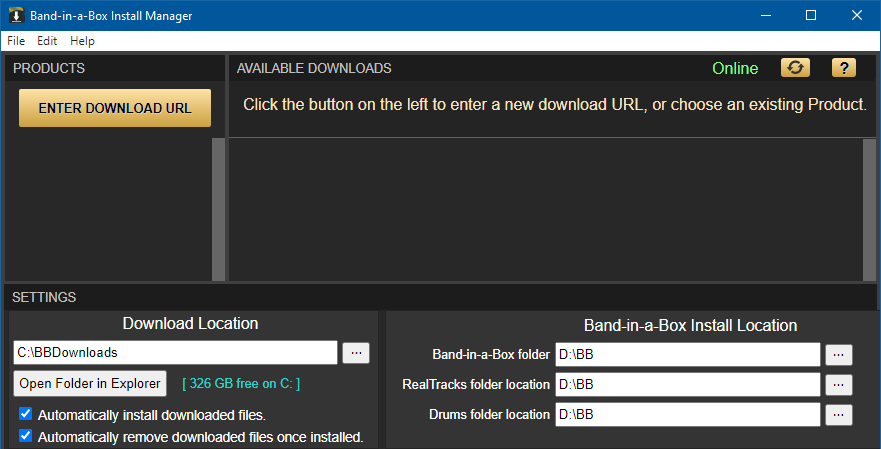Click the Band-in-a-Box folder path field
This screenshot has width=881, height=449.
click(688, 355)
